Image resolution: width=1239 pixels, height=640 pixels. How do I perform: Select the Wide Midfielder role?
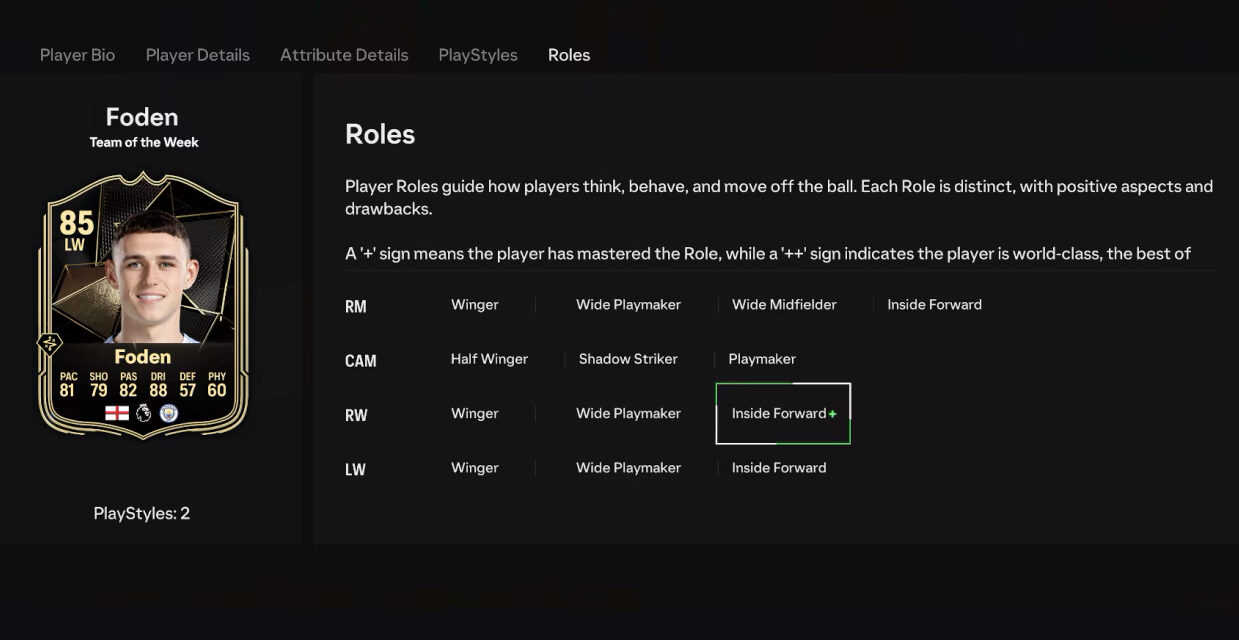[784, 305]
